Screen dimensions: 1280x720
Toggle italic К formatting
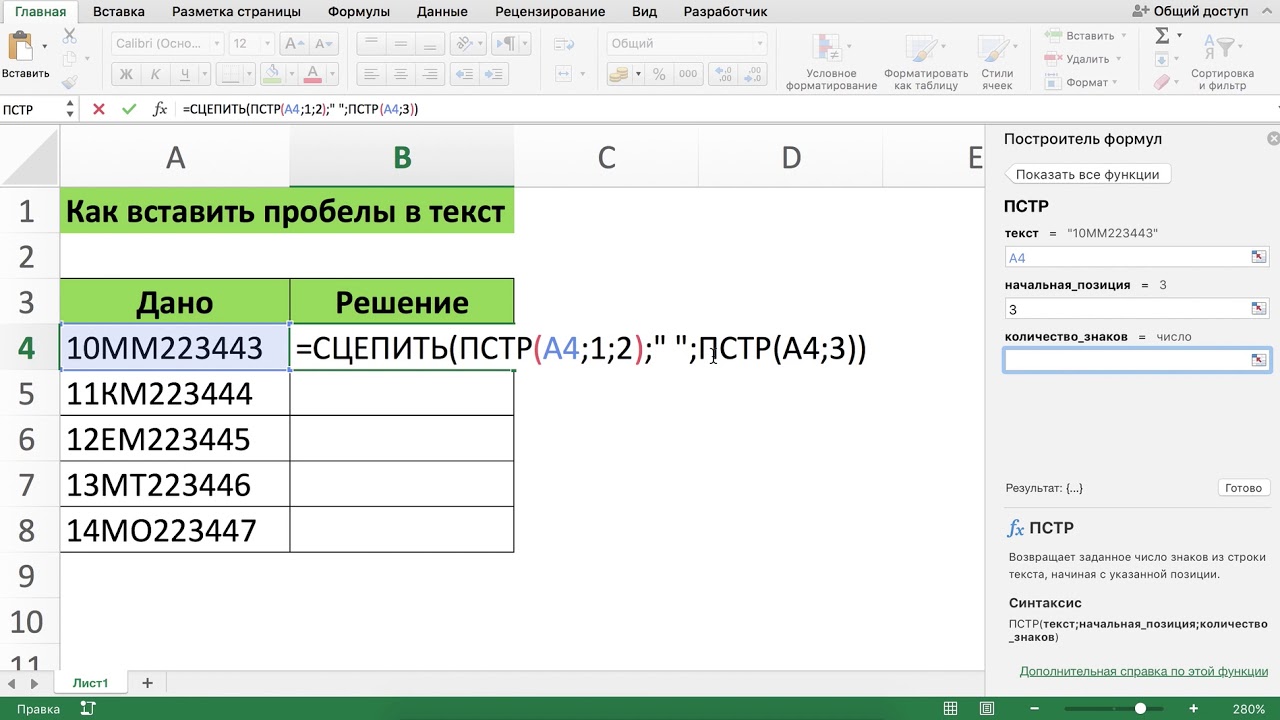coord(155,74)
